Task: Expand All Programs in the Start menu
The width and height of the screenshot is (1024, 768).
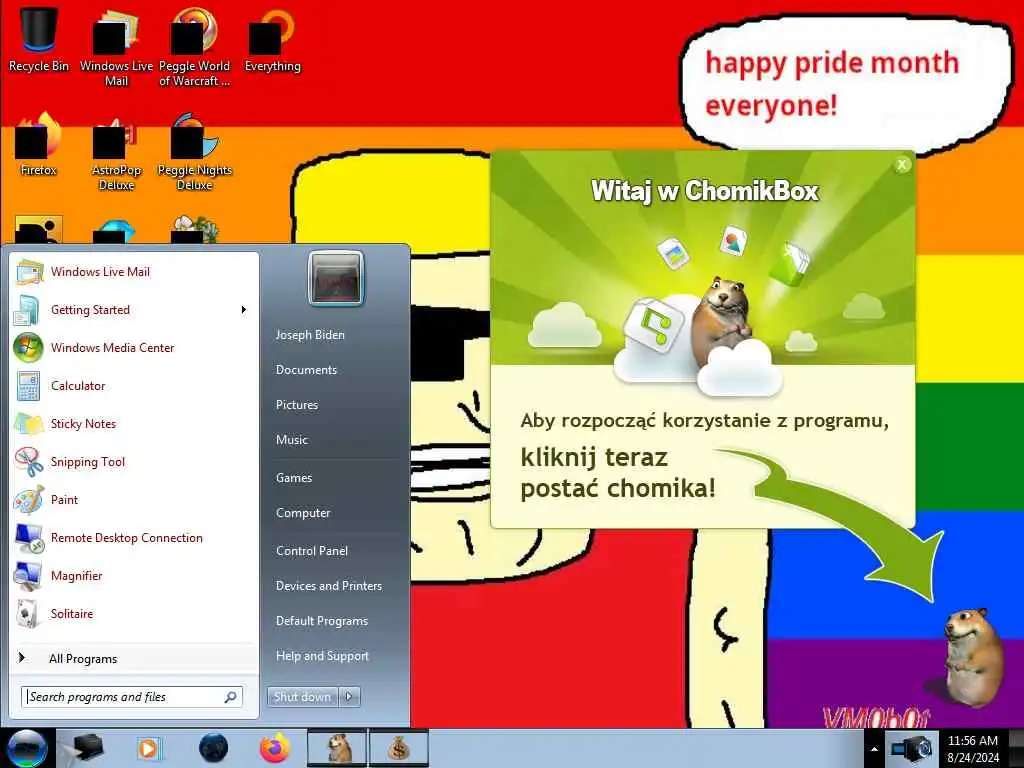Action: point(135,658)
